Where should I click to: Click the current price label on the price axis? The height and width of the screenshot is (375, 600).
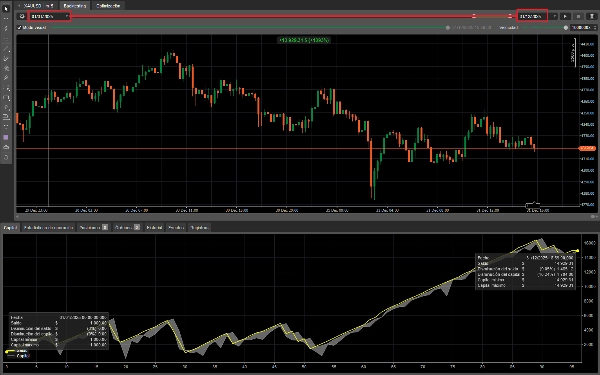(587, 148)
